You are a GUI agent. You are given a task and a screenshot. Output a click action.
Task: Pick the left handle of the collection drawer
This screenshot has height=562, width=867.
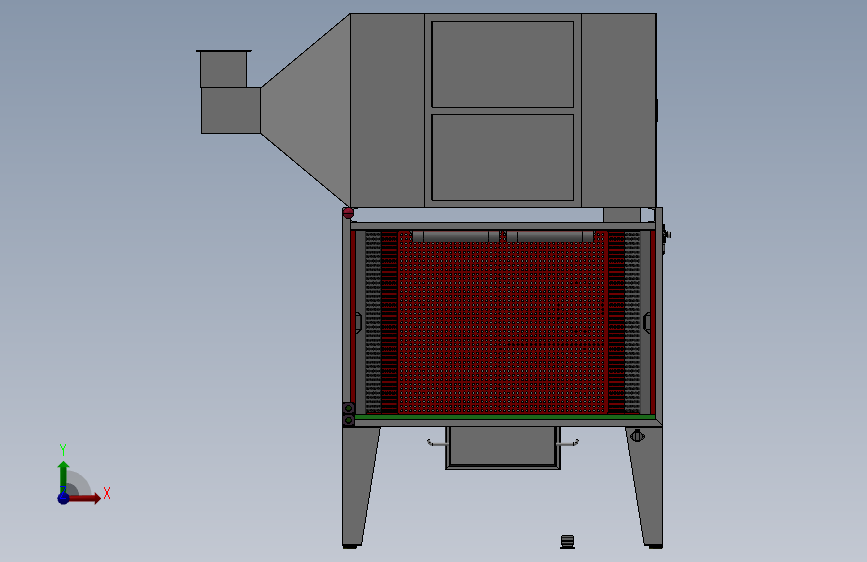click(437, 443)
